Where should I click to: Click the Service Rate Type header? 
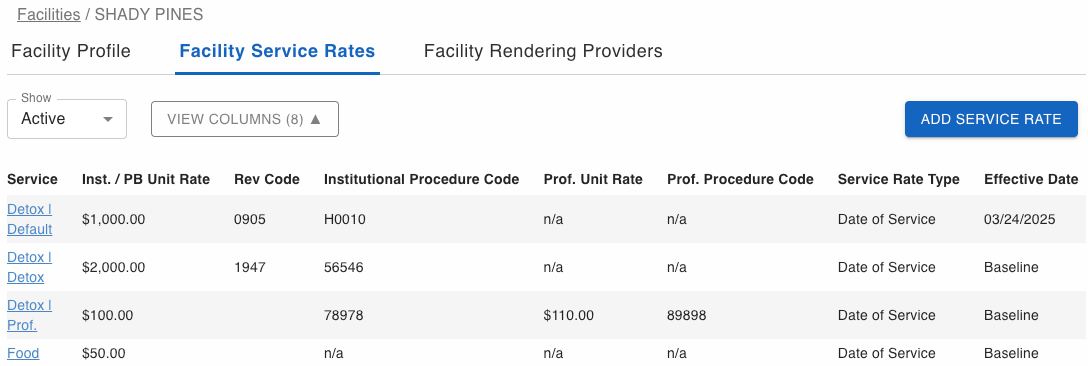tap(899, 179)
